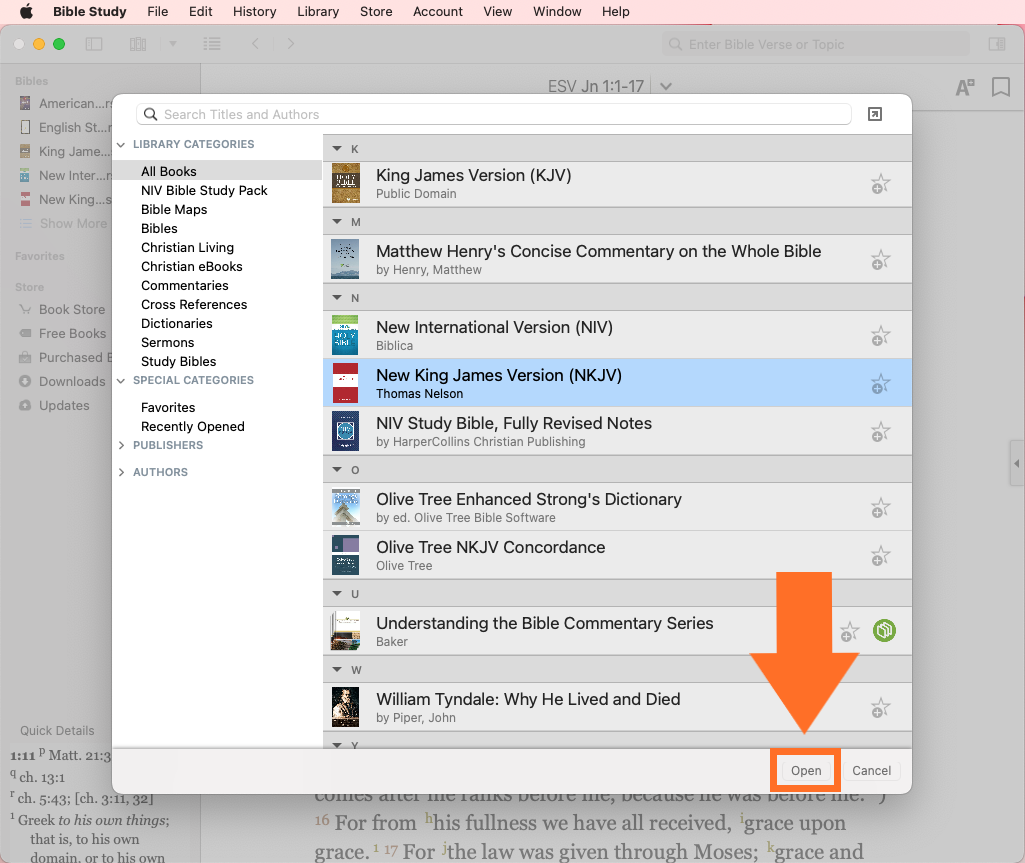The width and height of the screenshot is (1025, 863).
Task: Click the green download icon for Understanding the Bible Commentary
Action: pos(884,631)
